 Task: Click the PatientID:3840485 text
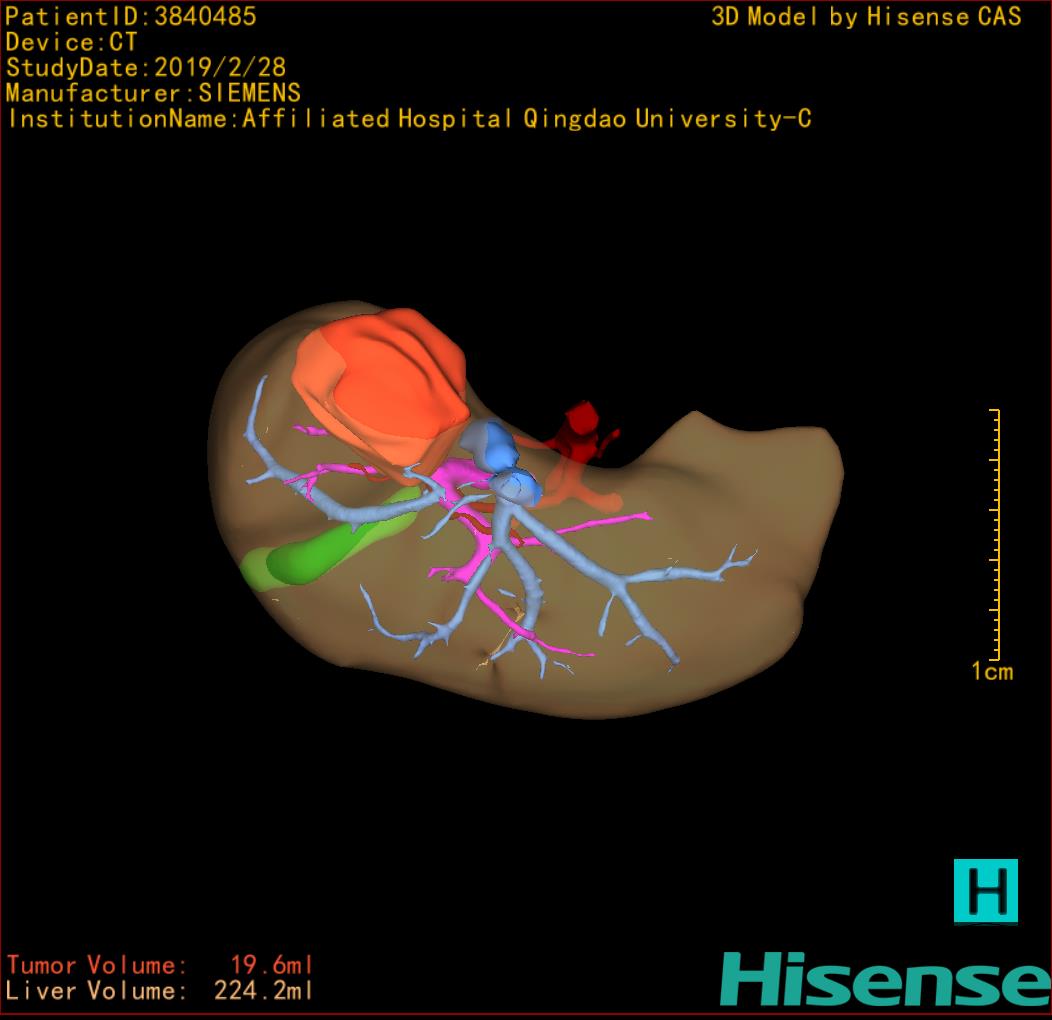click(x=131, y=17)
